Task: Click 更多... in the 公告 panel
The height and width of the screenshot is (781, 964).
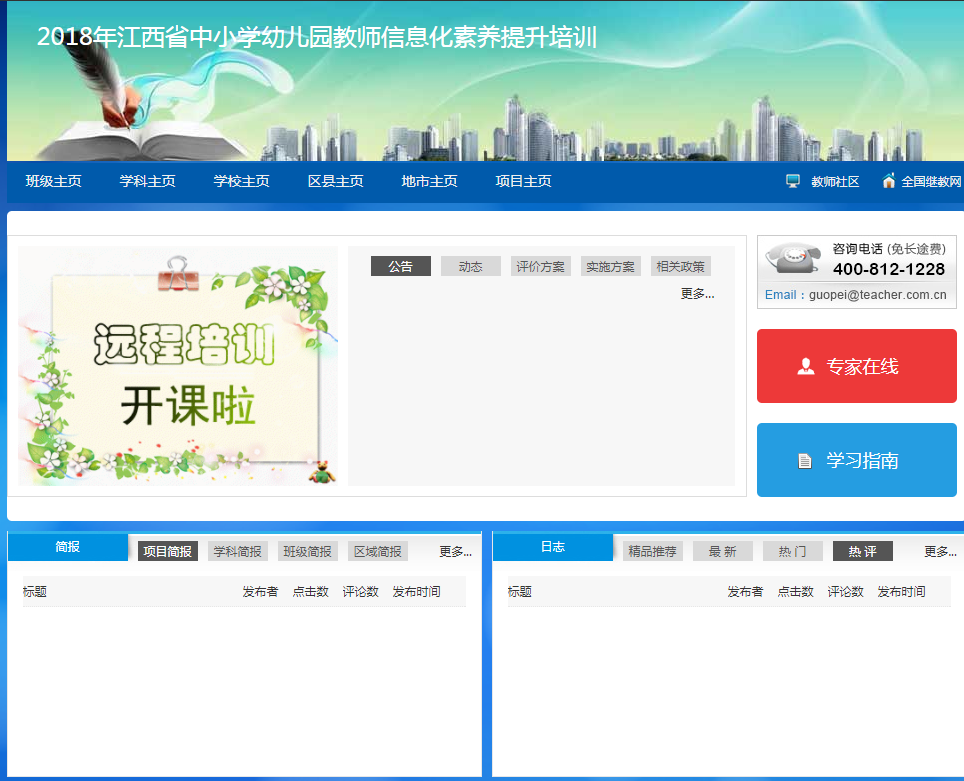Action: (x=697, y=293)
